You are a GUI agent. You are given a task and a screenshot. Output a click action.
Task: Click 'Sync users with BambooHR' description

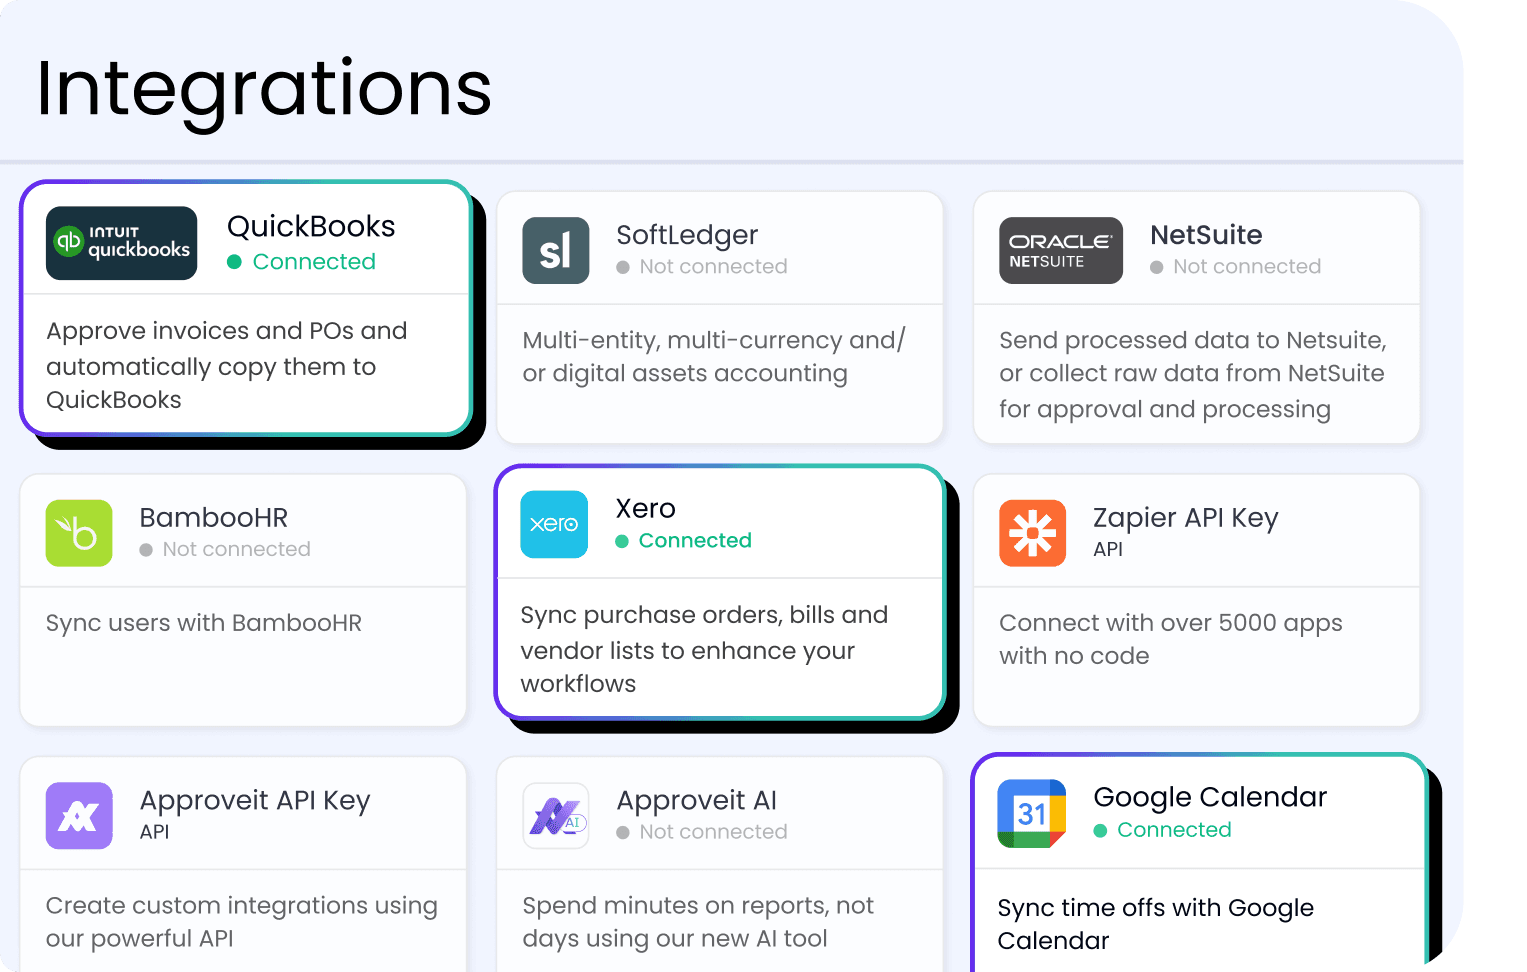tap(204, 623)
